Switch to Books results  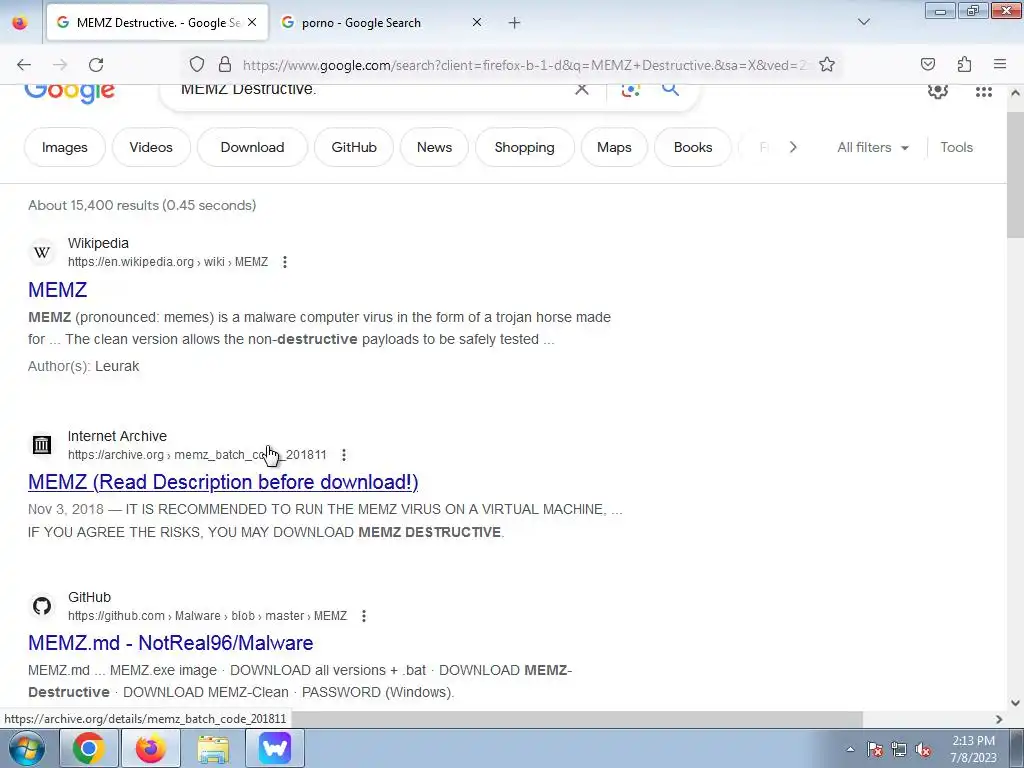click(x=693, y=147)
